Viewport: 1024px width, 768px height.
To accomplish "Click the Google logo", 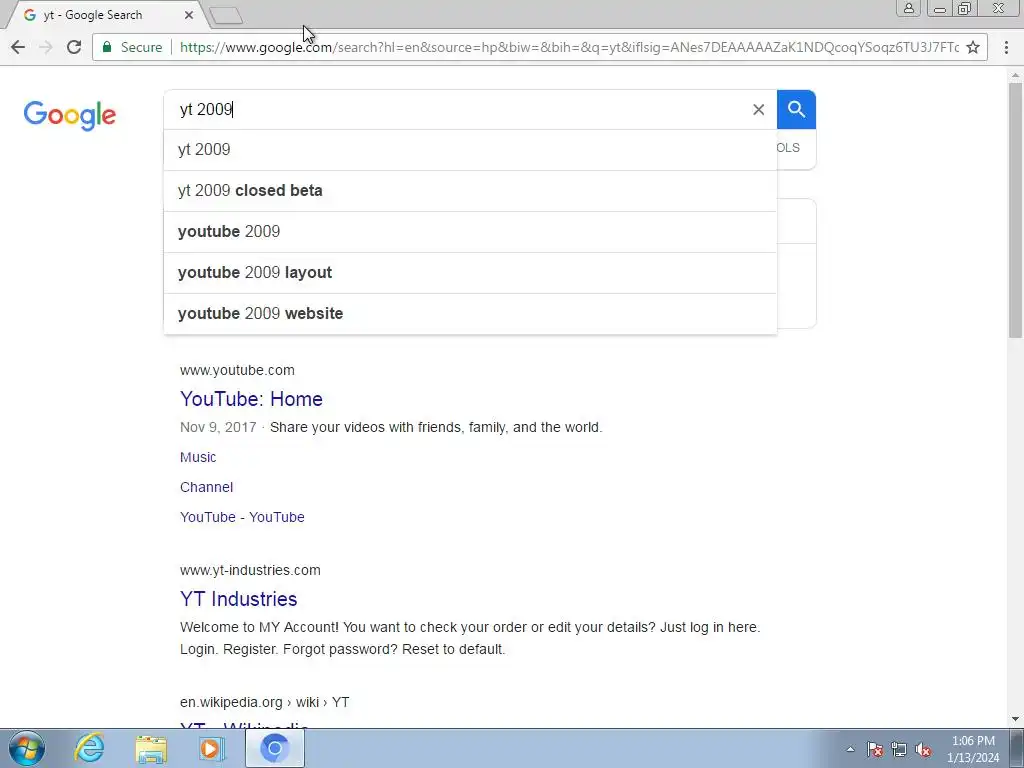I will tap(70, 116).
